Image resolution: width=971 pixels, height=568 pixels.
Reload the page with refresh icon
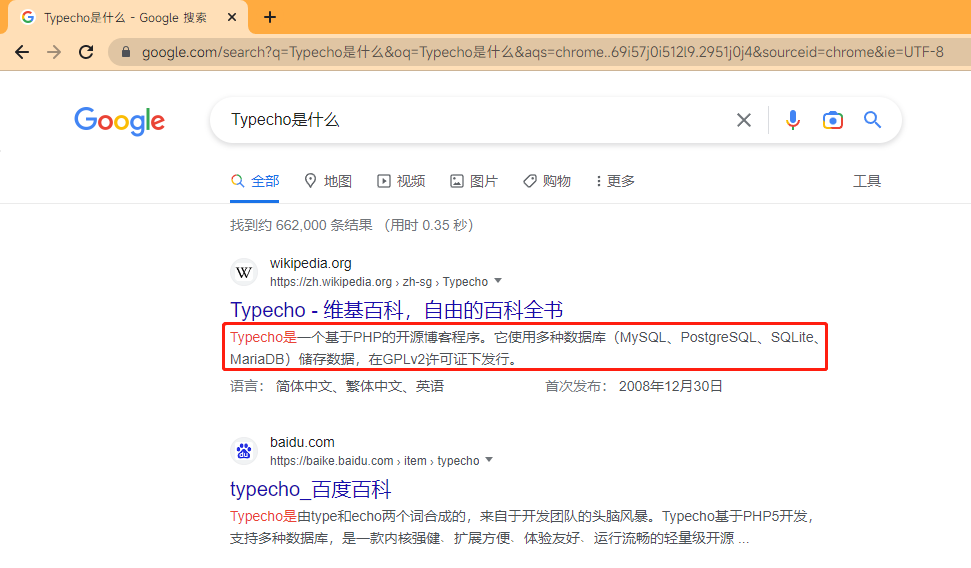tap(86, 52)
